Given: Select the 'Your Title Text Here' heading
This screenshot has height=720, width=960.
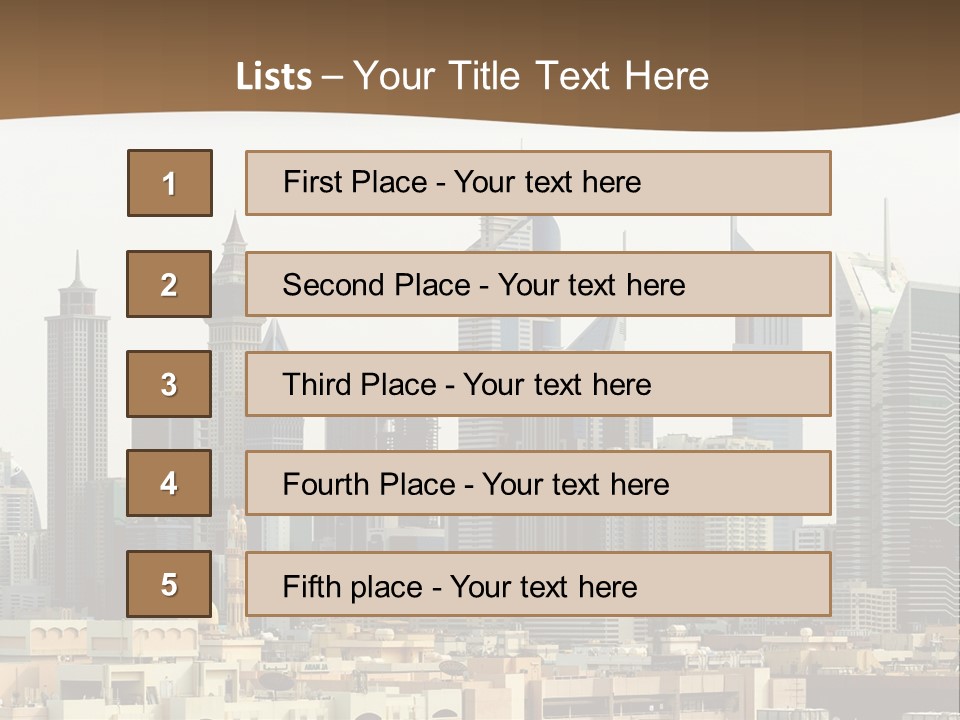Looking at the screenshot, I should click(531, 76).
